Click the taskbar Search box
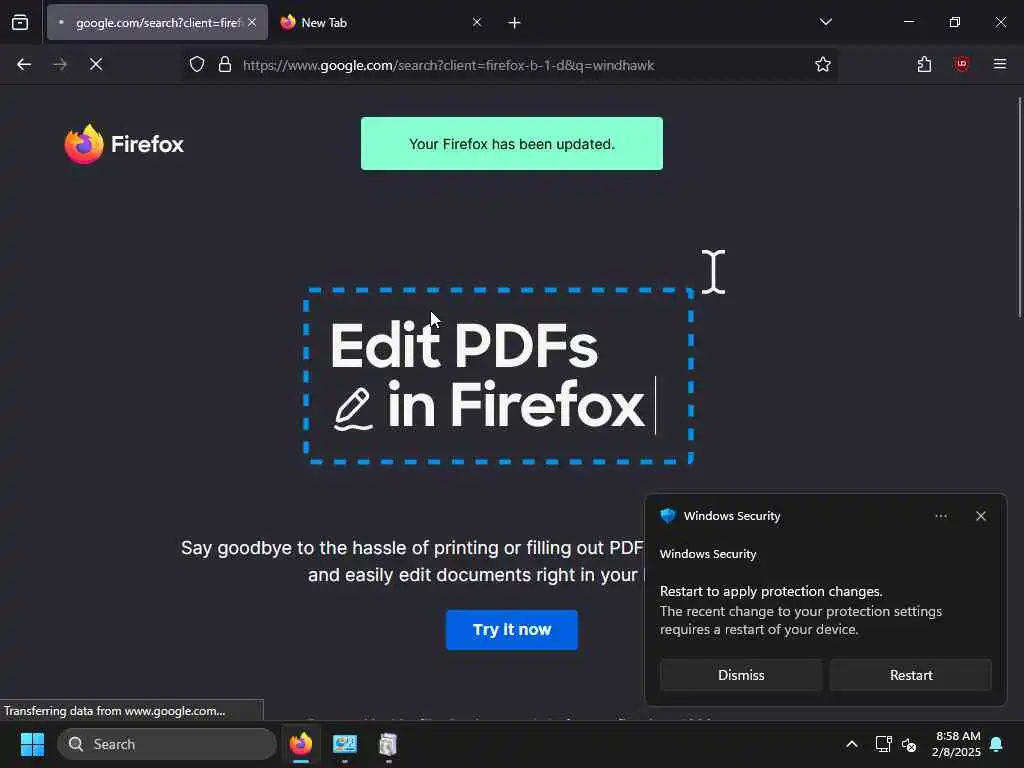 tap(167, 744)
